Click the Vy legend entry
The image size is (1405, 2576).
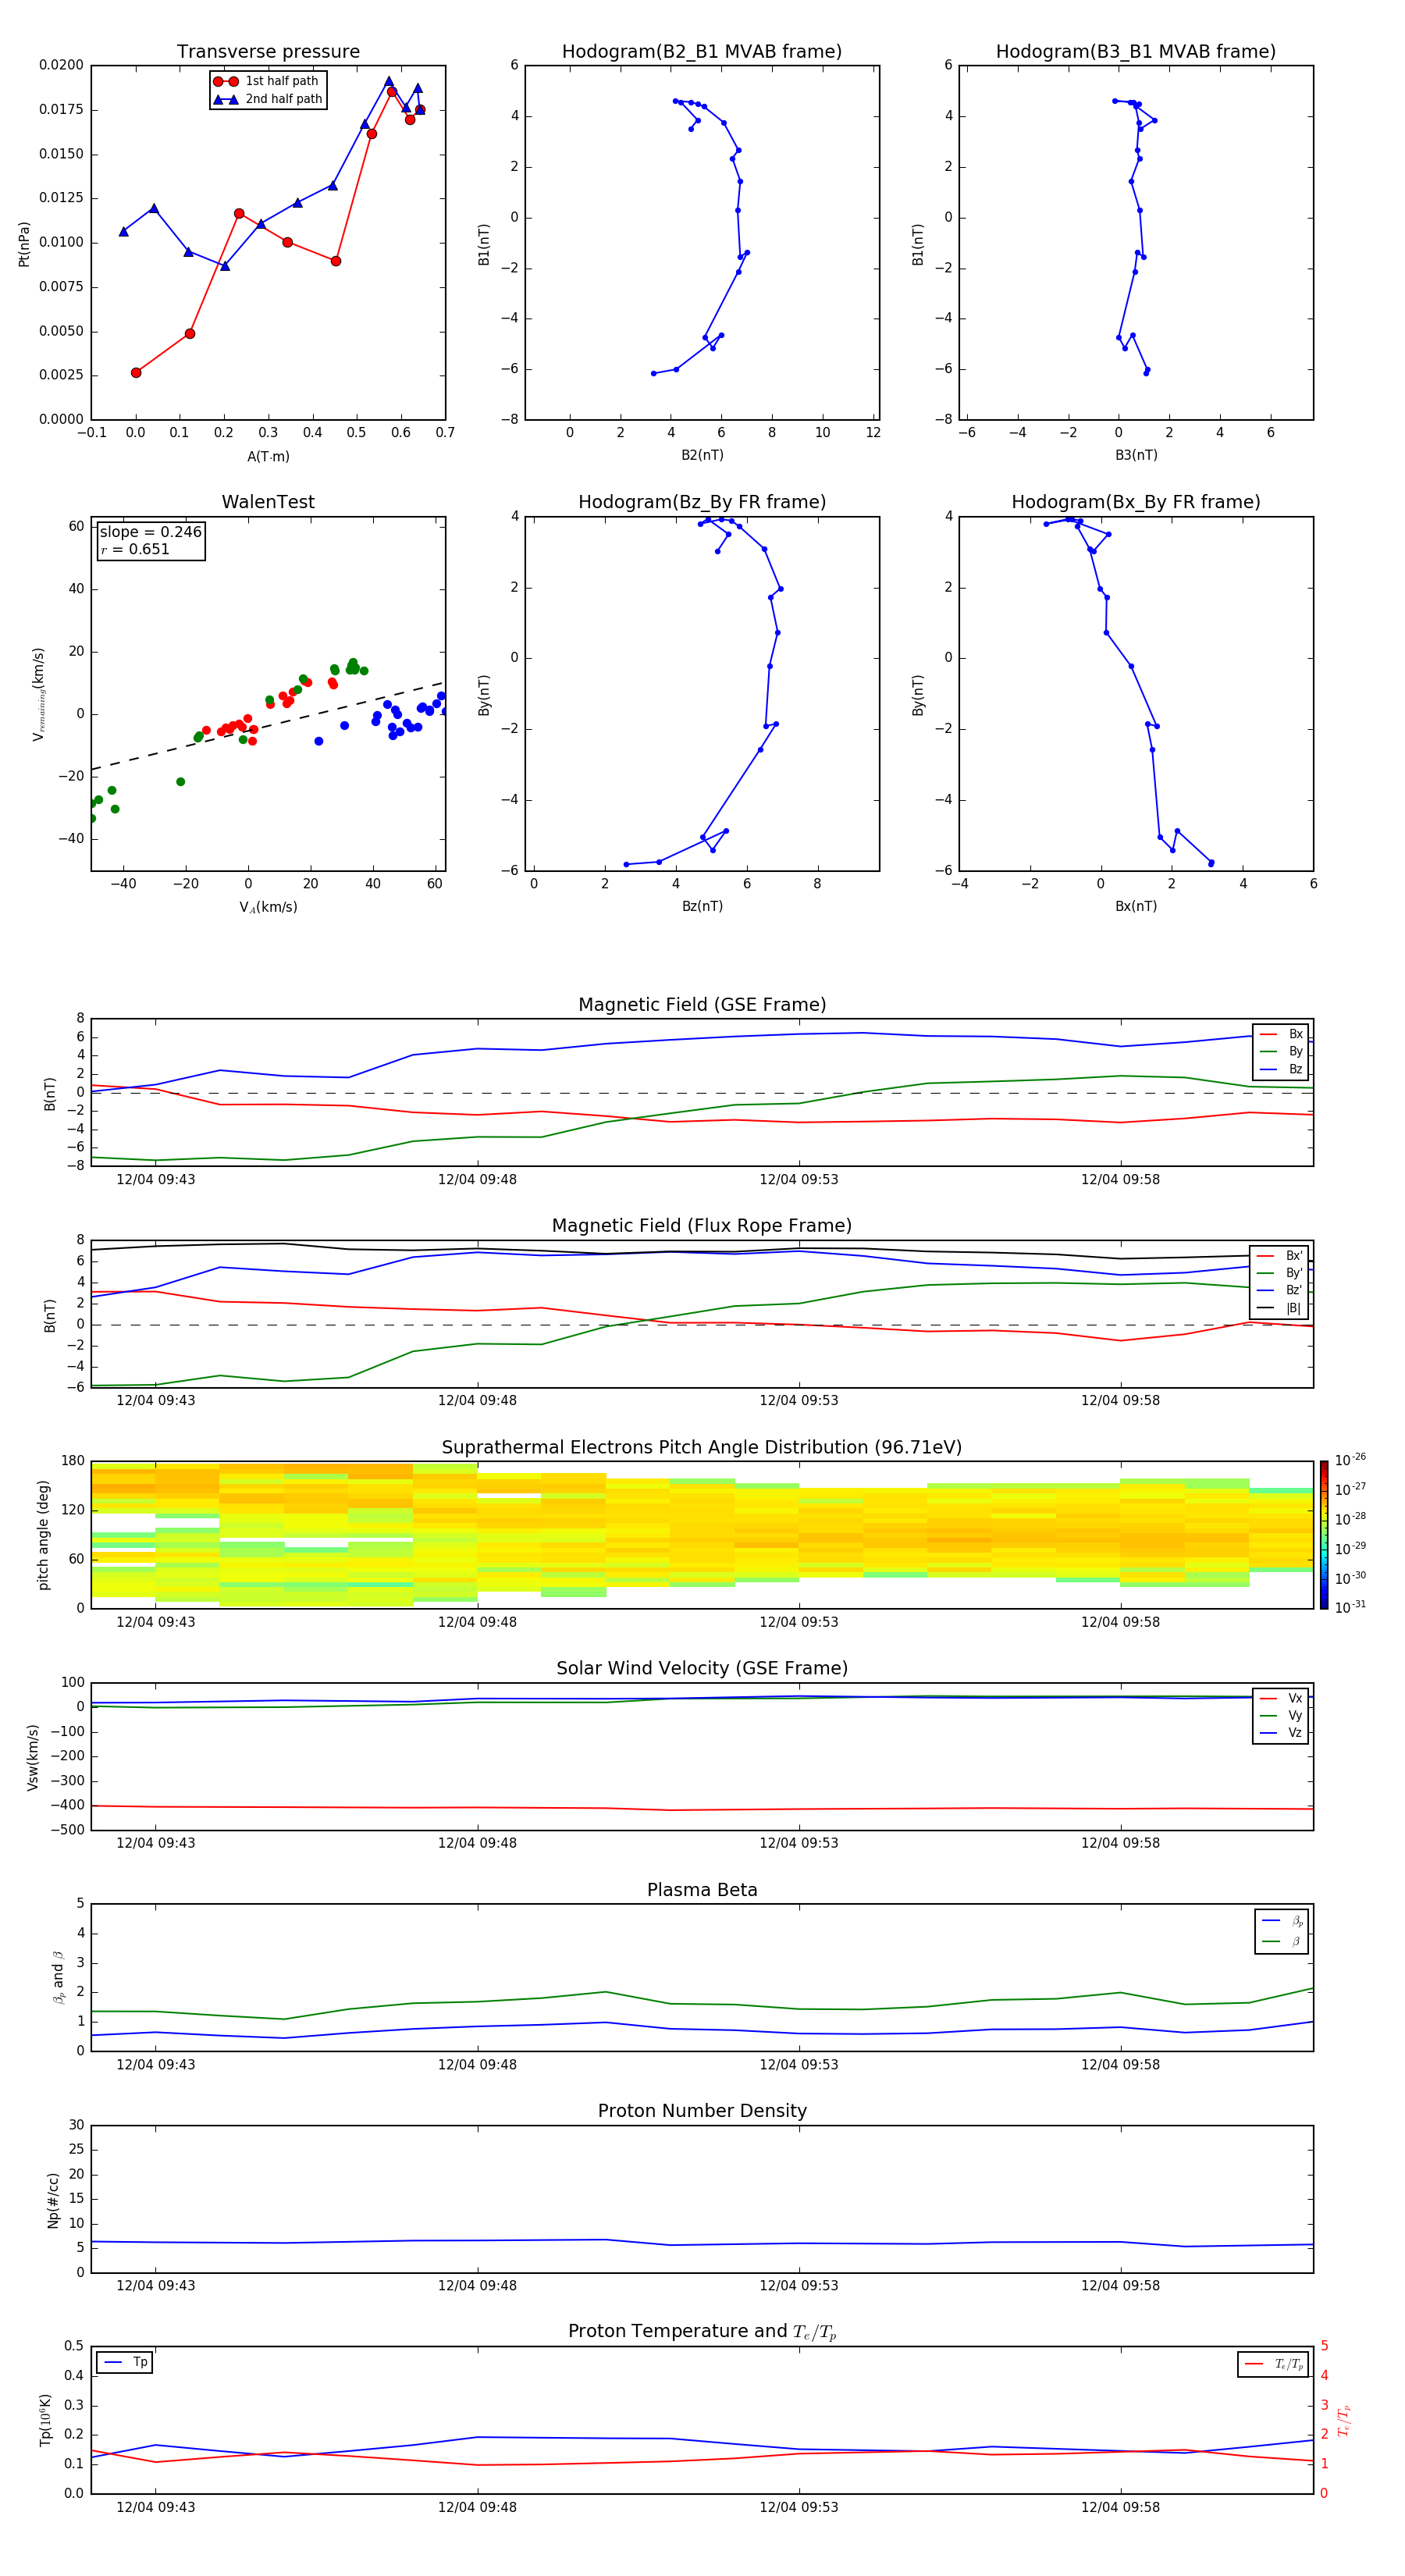[x=1281, y=1715]
